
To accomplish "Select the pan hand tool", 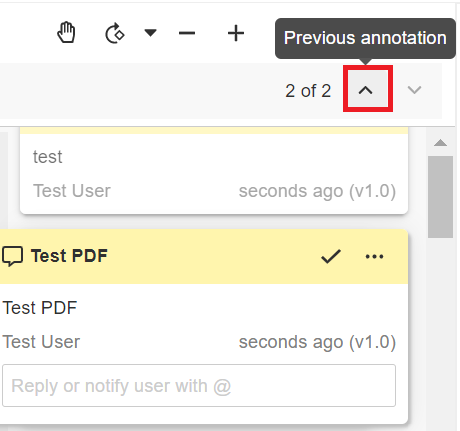I will coord(66,33).
